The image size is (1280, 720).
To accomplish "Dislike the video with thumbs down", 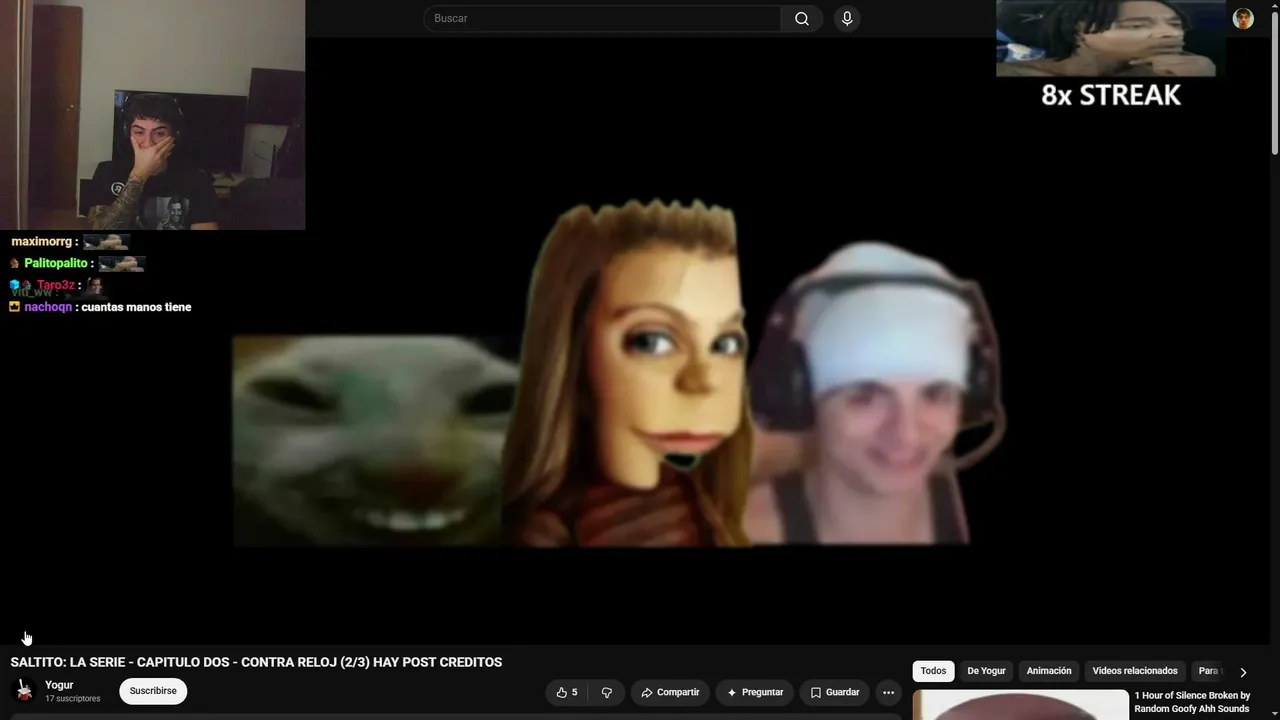I will click(x=606, y=692).
